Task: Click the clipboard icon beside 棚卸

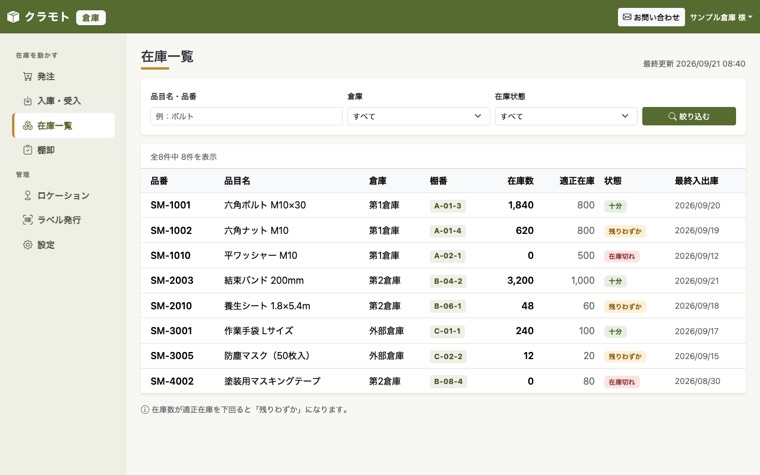Action: tap(28, 150)
